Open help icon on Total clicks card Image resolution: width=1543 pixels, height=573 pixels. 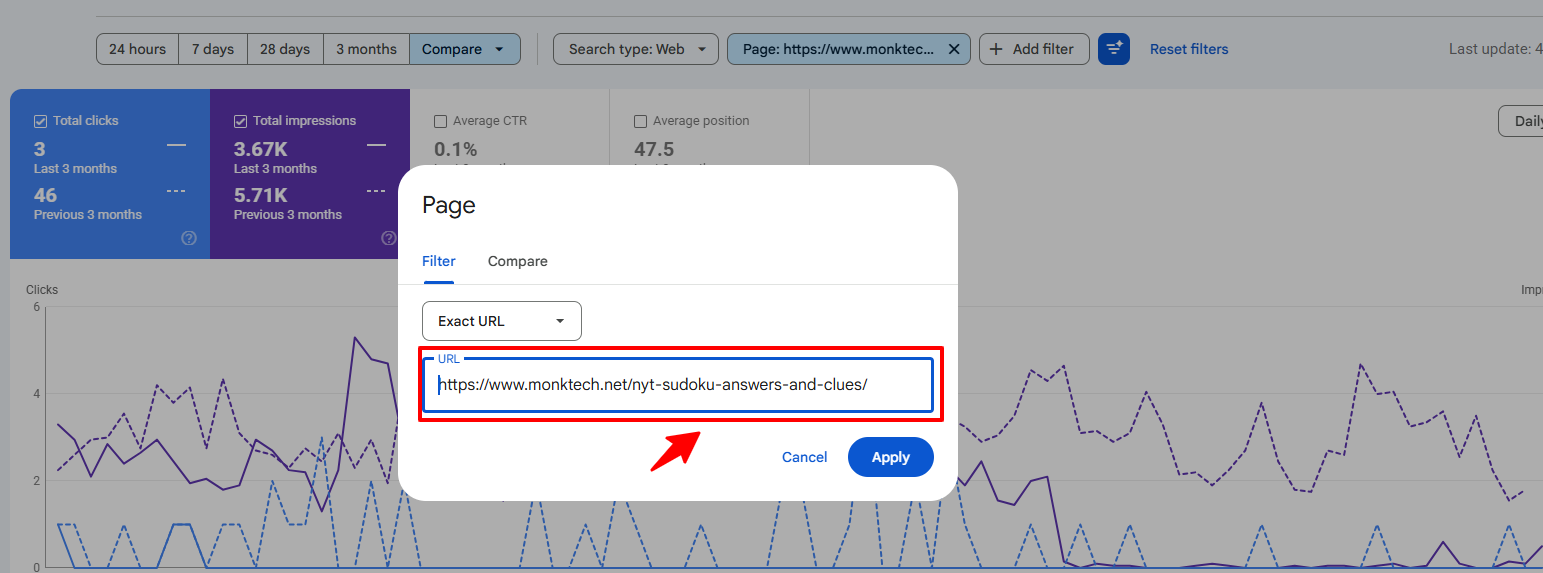pyautogui.click(x=189, y=238)
